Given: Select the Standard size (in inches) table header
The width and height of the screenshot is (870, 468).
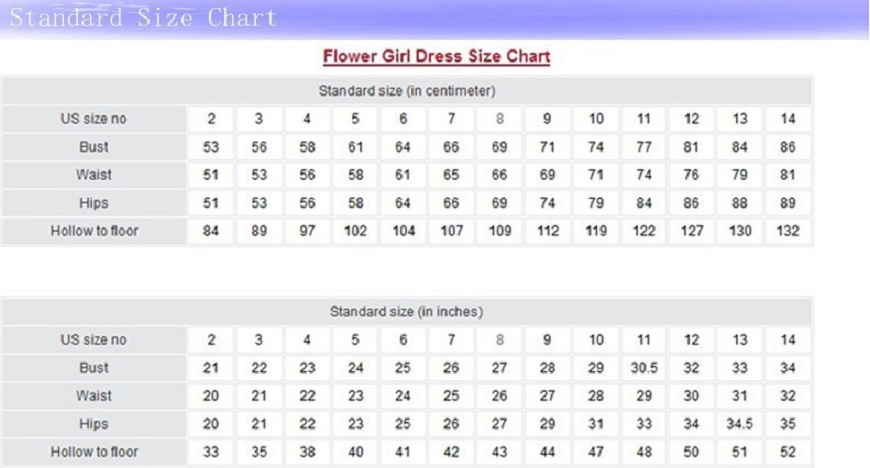Looking at the screenshot, I should (407, 312).
